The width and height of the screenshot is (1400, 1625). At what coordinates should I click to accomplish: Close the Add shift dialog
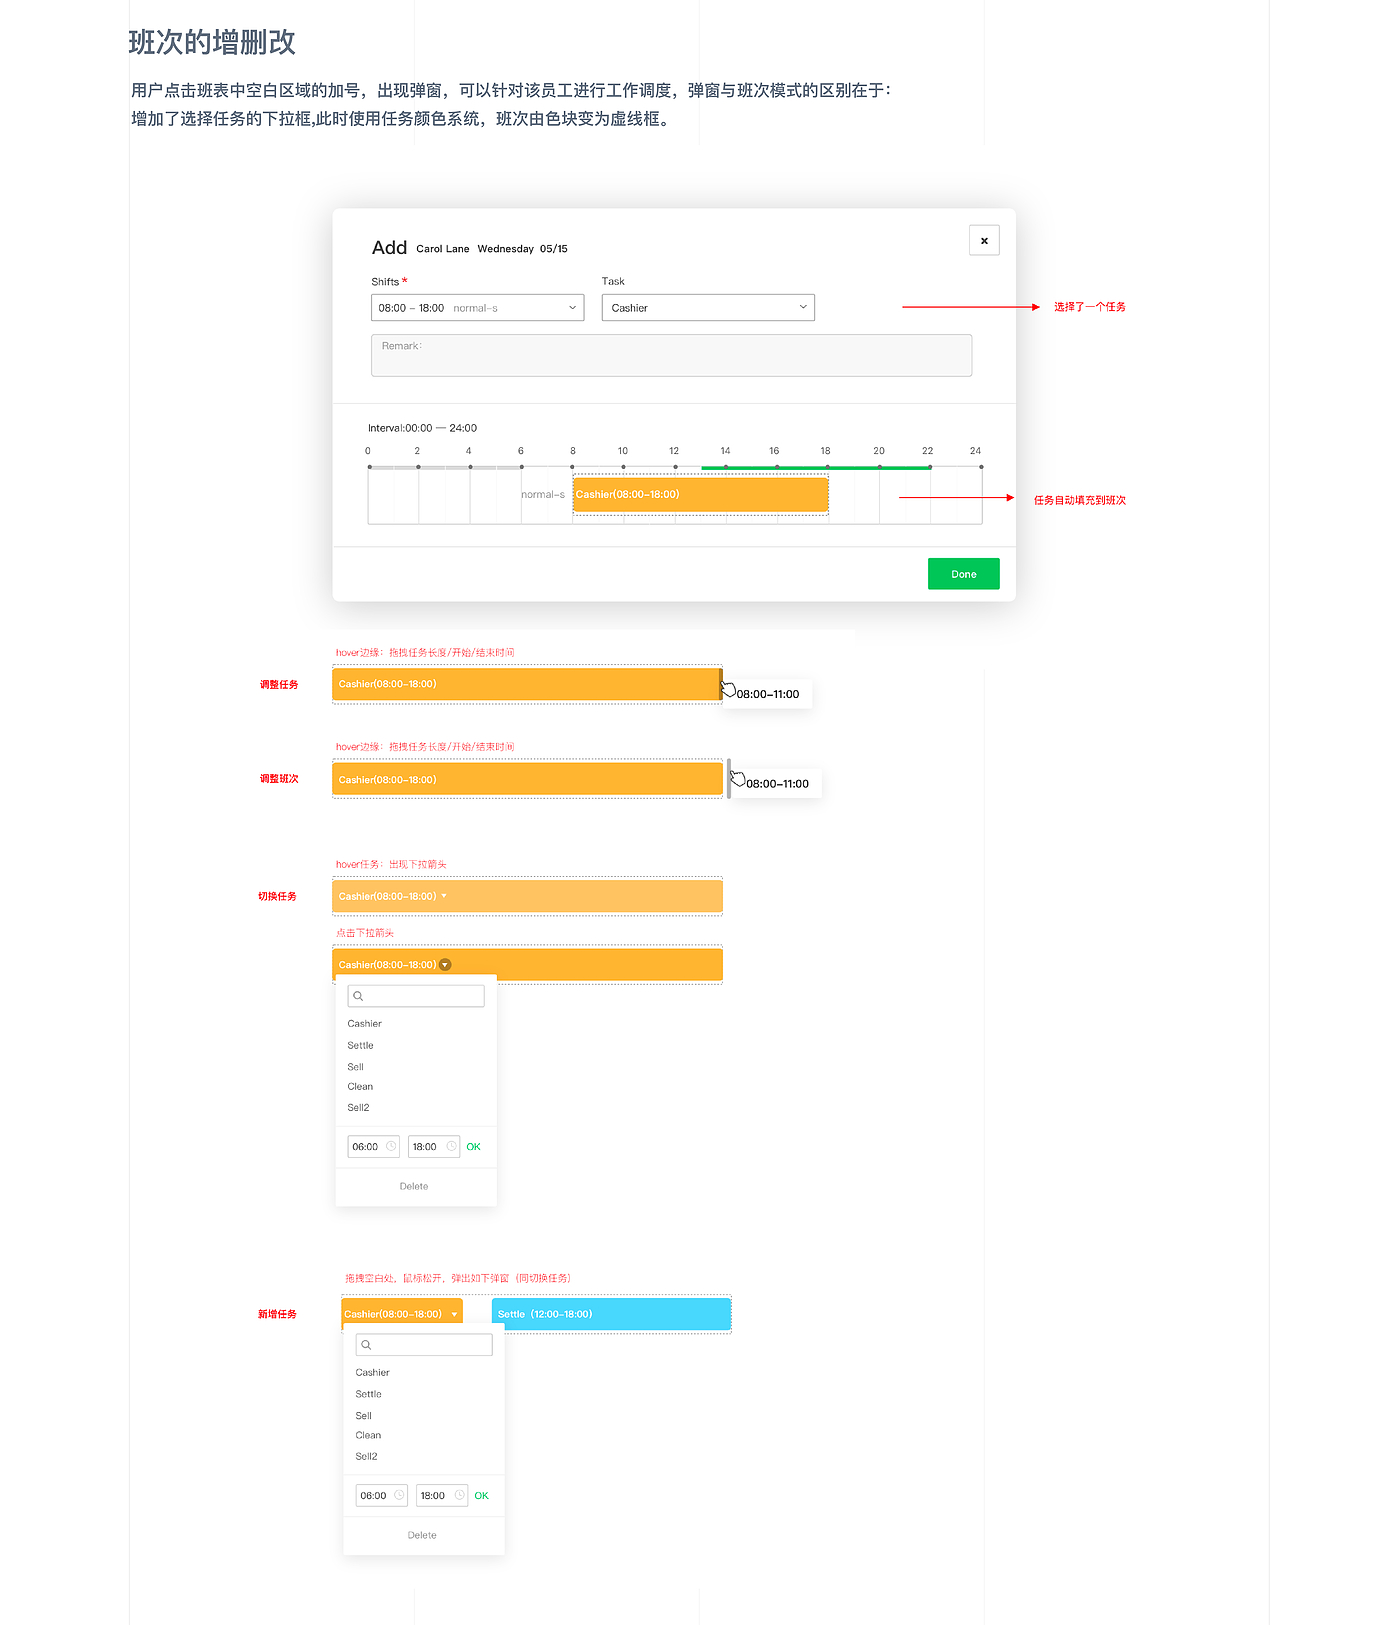tap(984, 241)
